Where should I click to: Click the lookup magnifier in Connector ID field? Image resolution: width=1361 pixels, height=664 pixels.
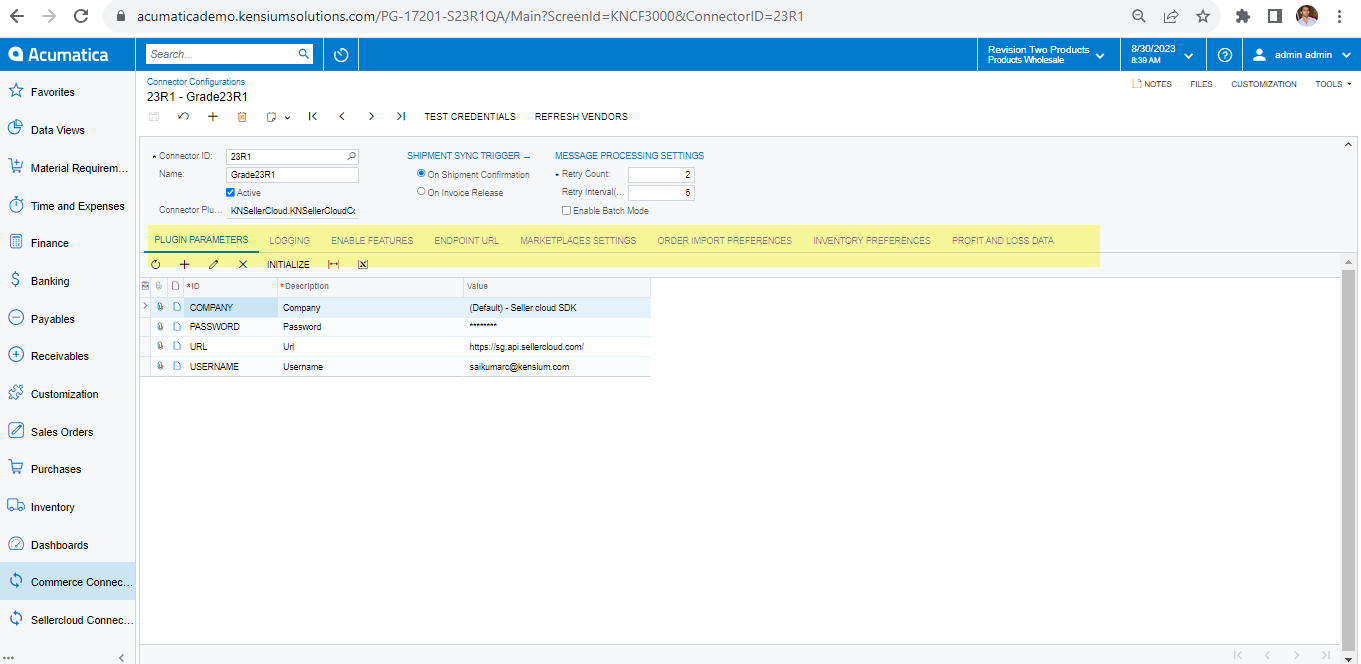[351, 156]
